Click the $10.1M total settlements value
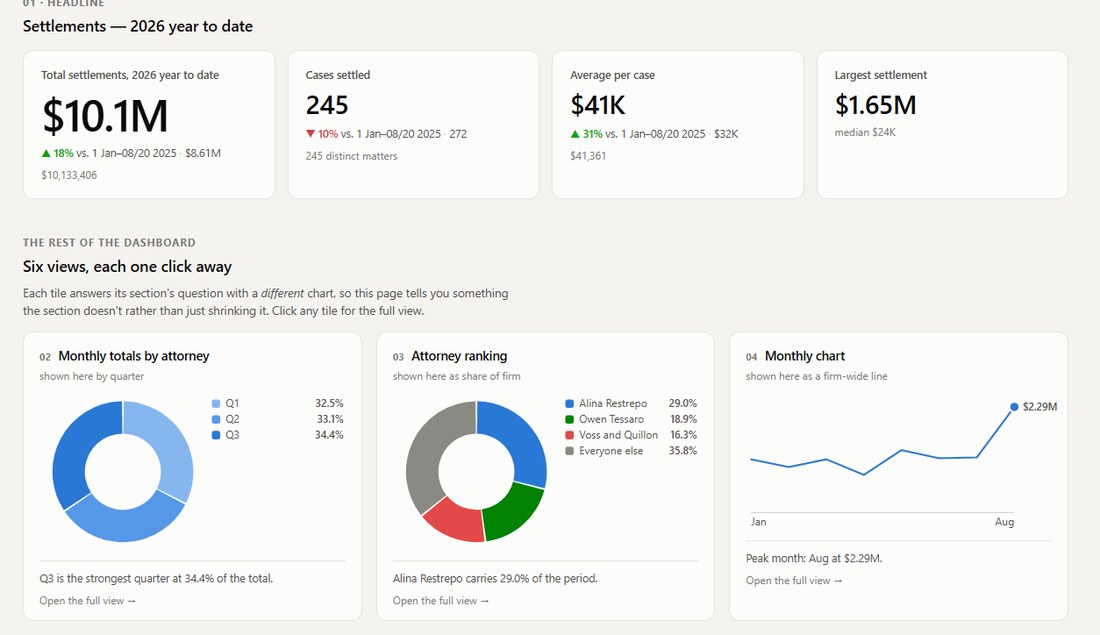 [x=105, y=116]
